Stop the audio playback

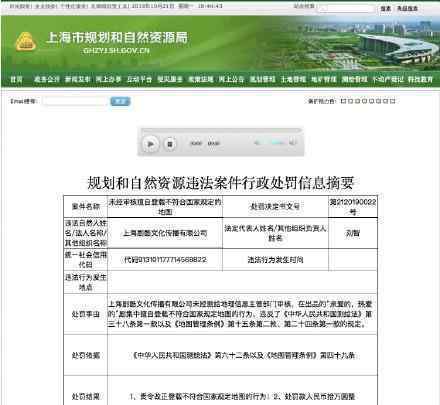(x=170, y=144)
